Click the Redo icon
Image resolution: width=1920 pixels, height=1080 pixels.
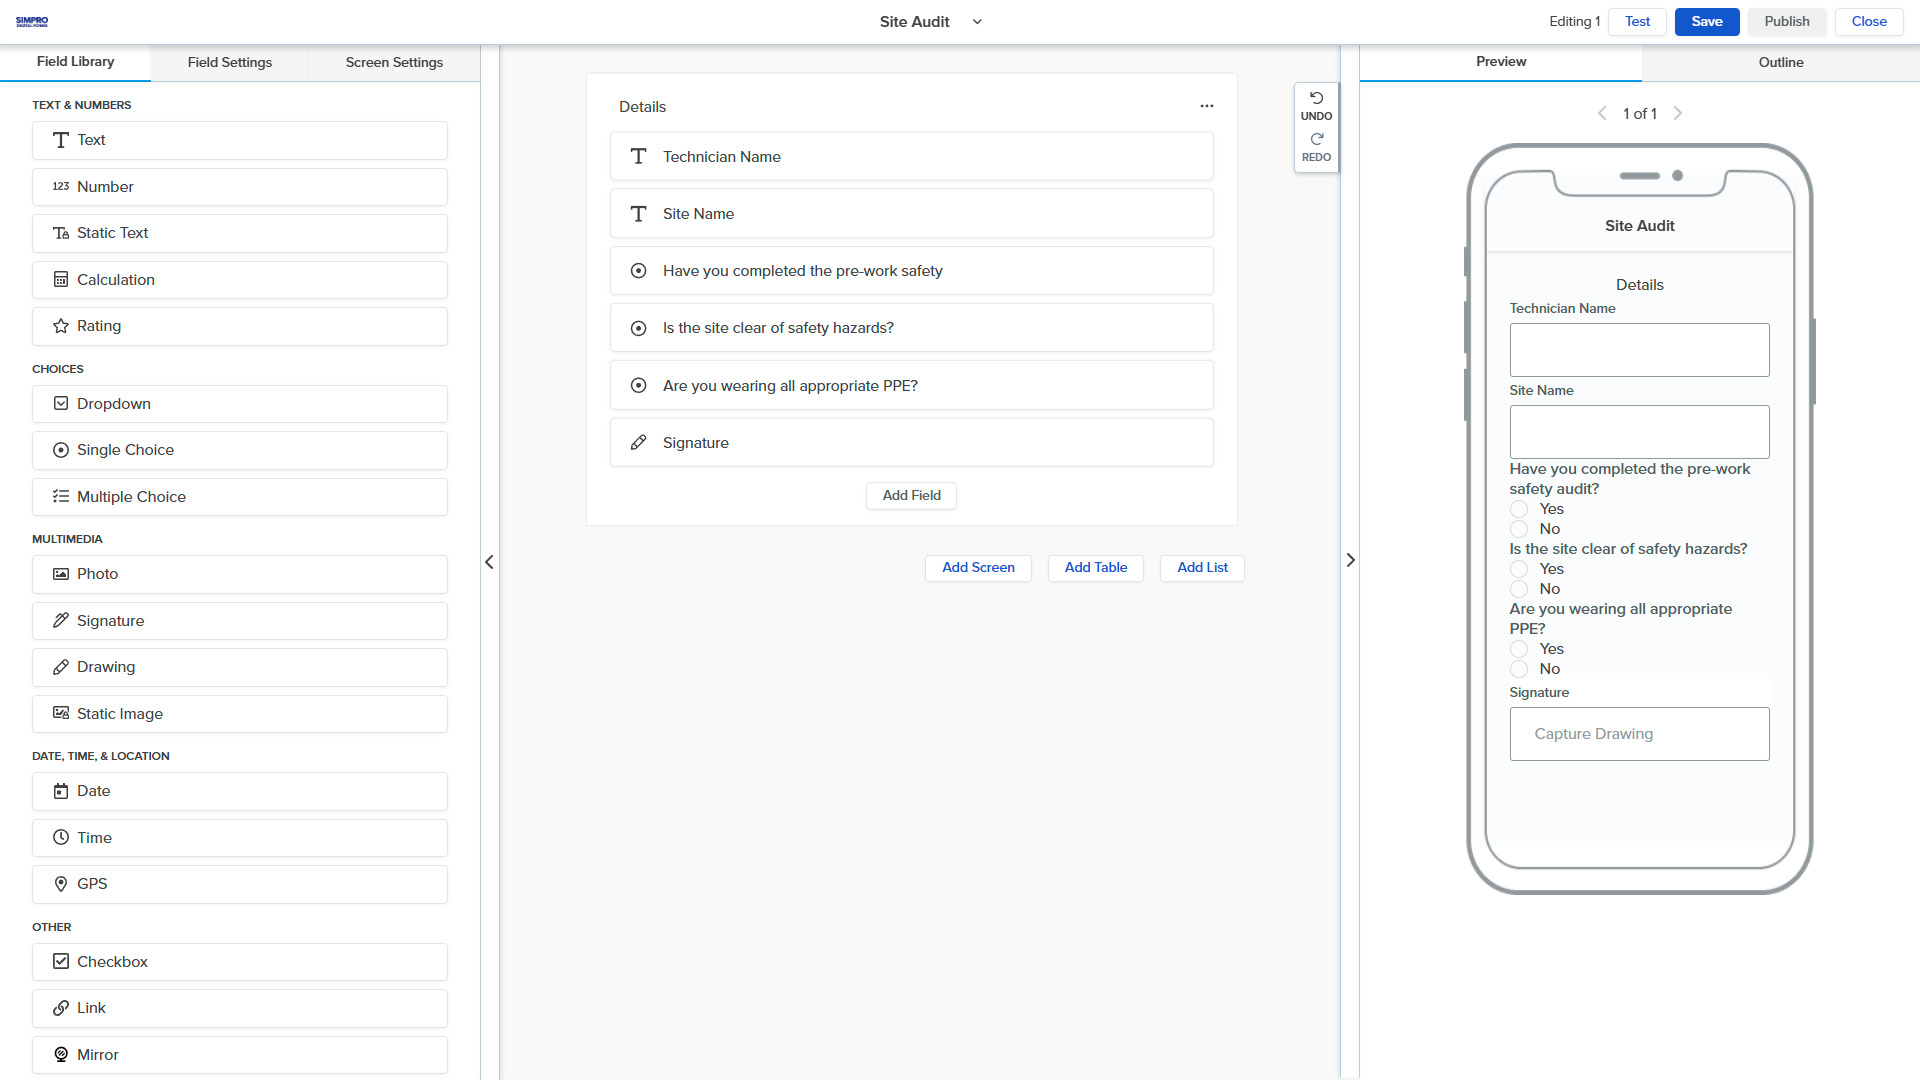[1316, 139]
